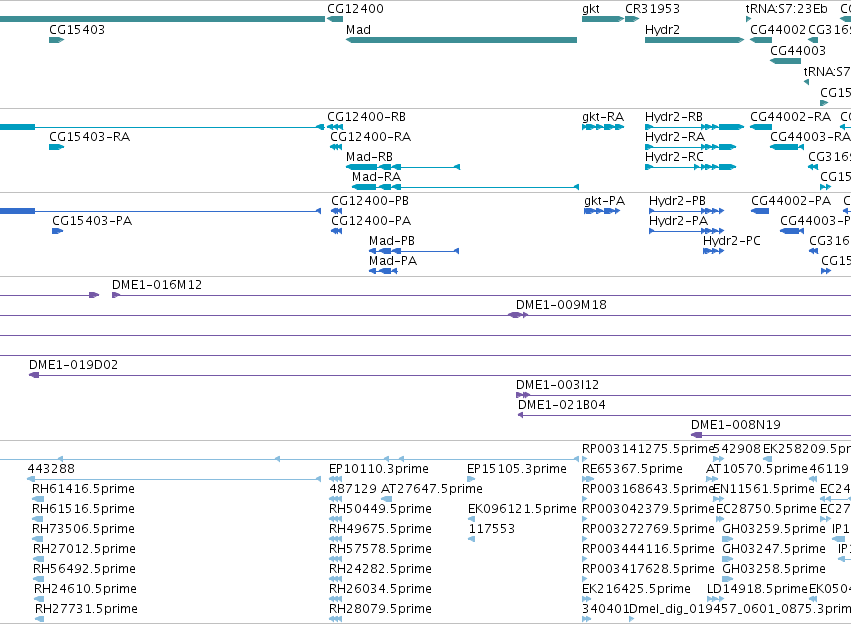The width and height of the screenshot is (851, 624).
Task: Select the GH03247.5prime EST label
Action: tap(773, 549)
